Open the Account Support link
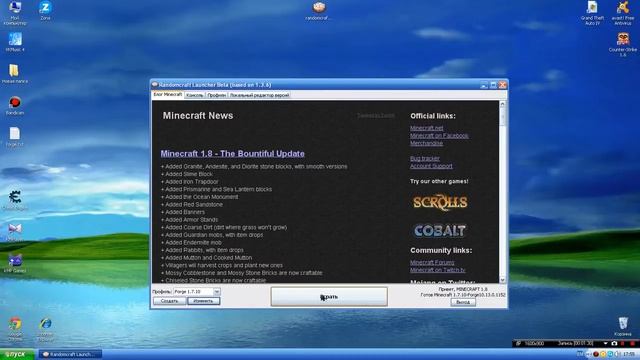Viewport: 640px width, 360px height. 431,166
